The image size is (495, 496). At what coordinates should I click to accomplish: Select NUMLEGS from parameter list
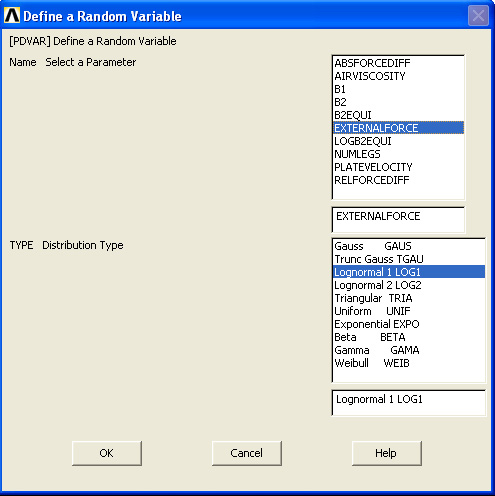(x=398, y=154)
